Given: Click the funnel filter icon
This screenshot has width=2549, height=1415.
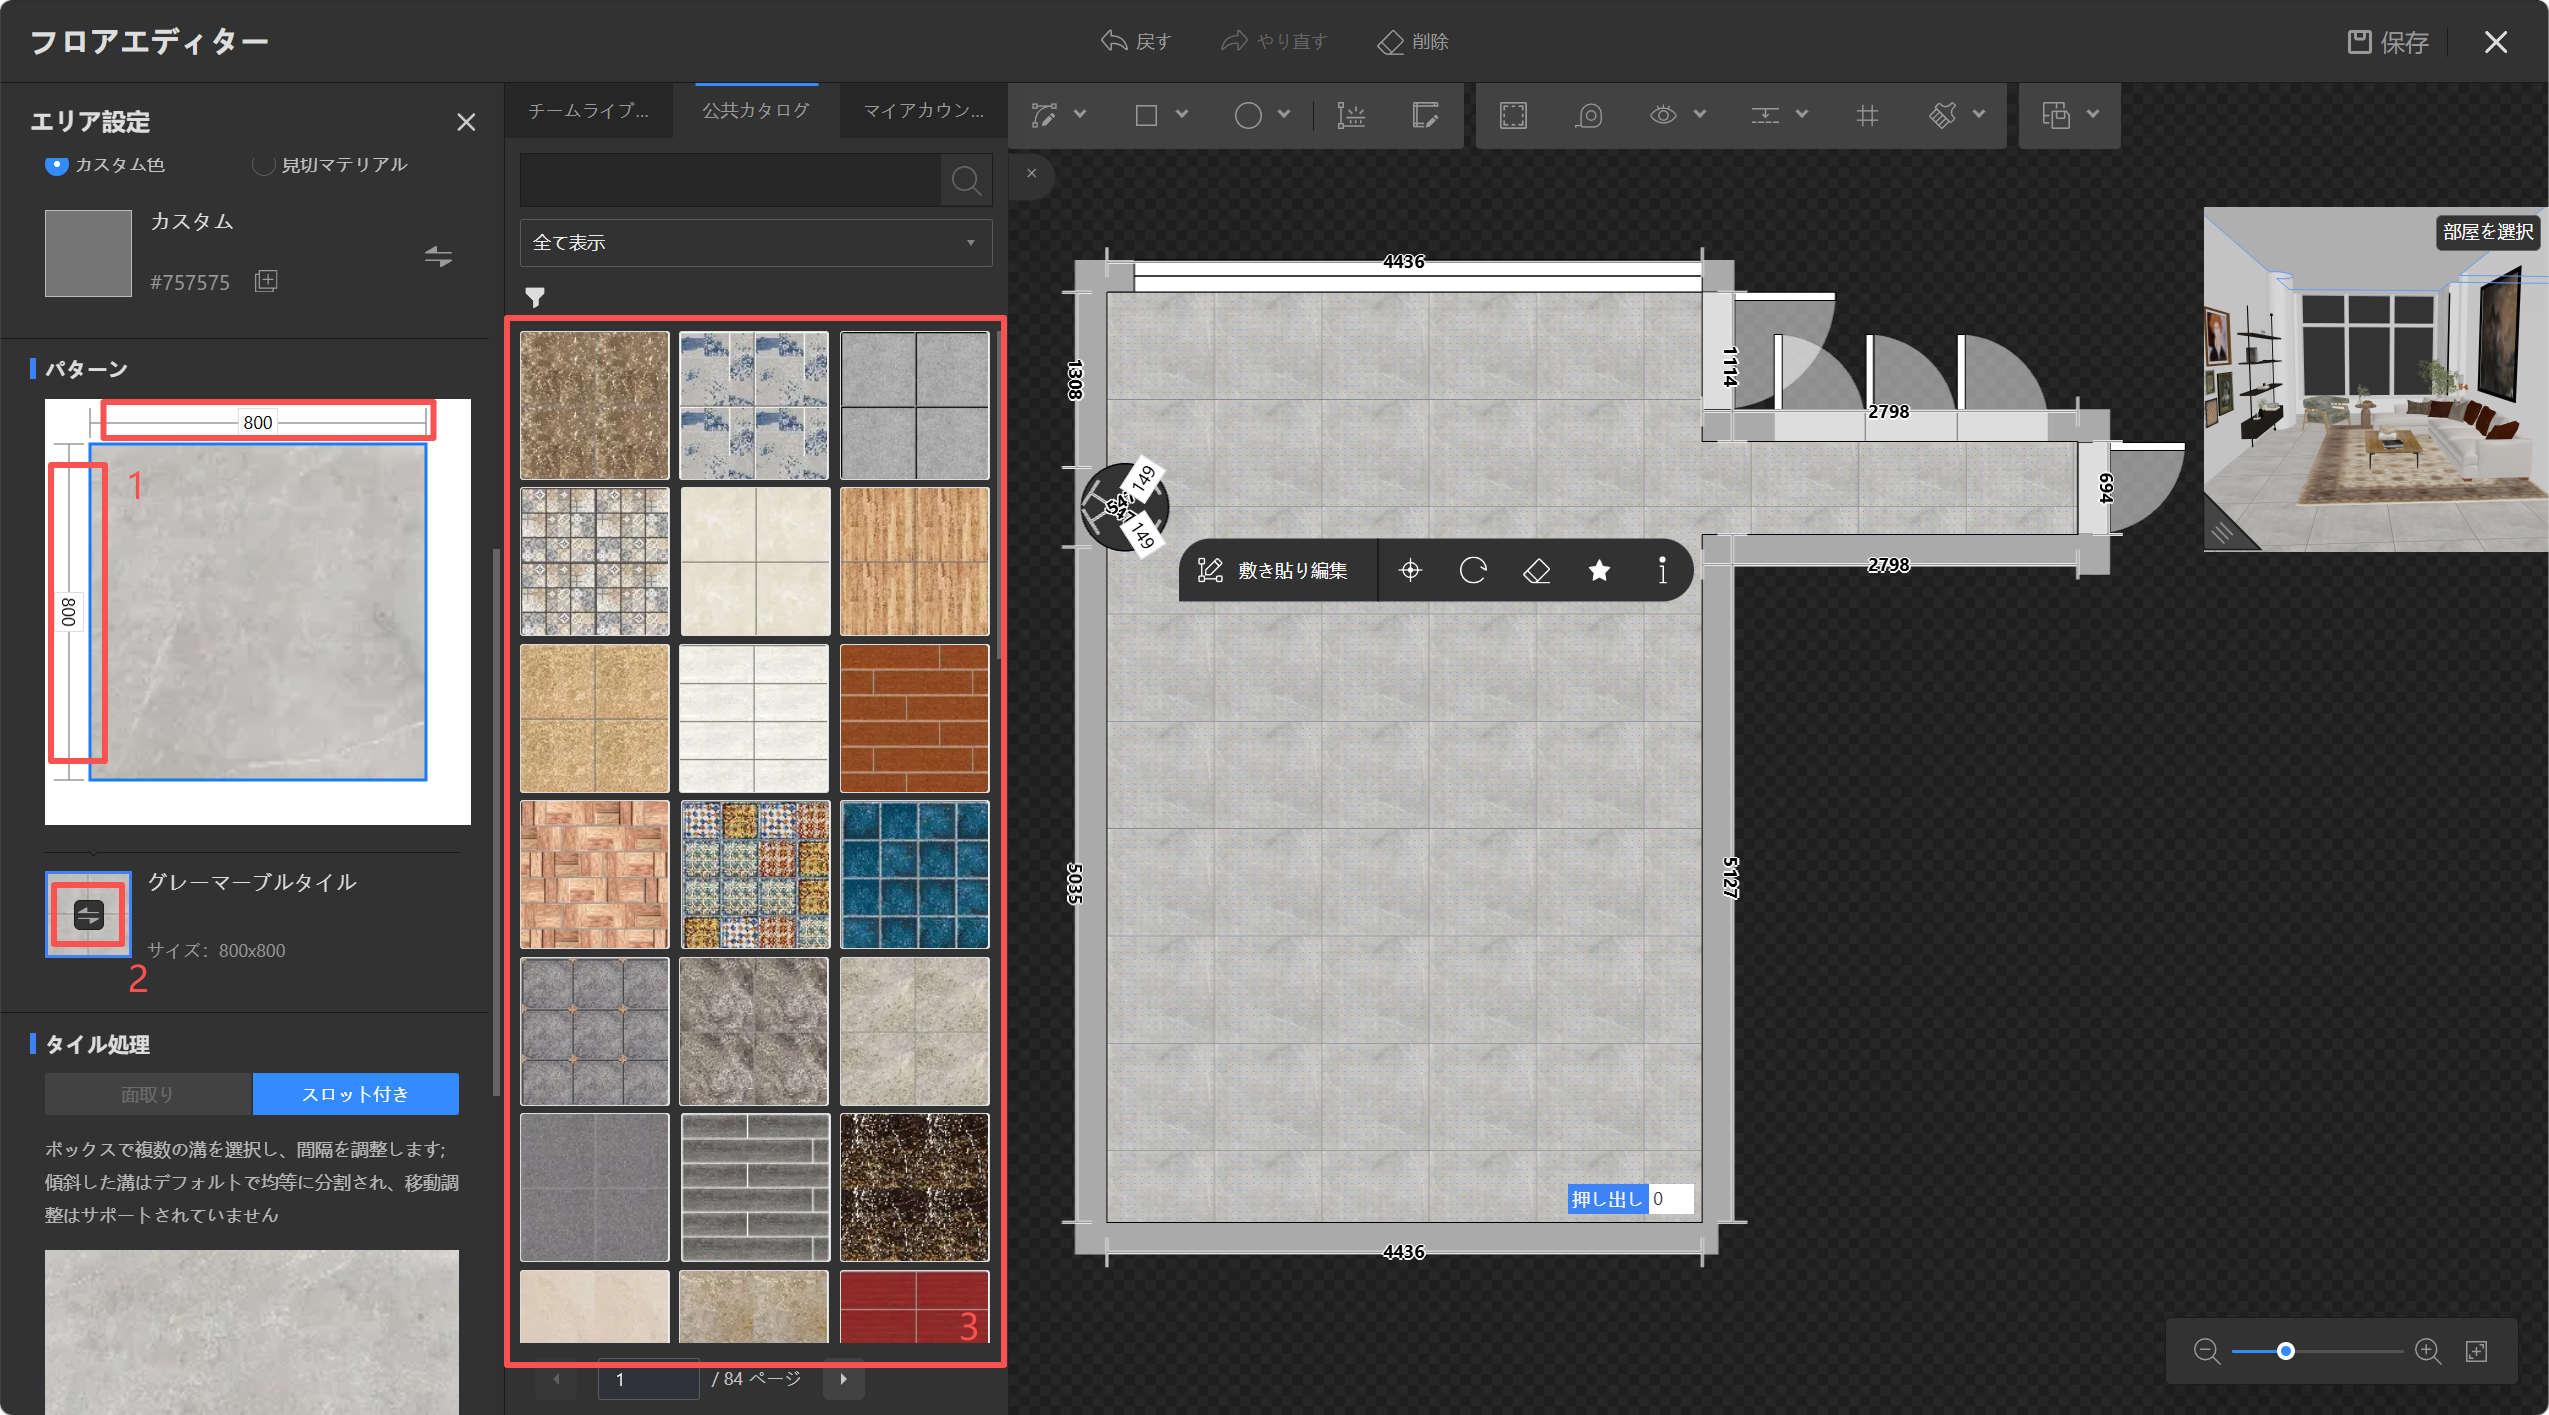Looking at the screenshot, I should point(535,297).
